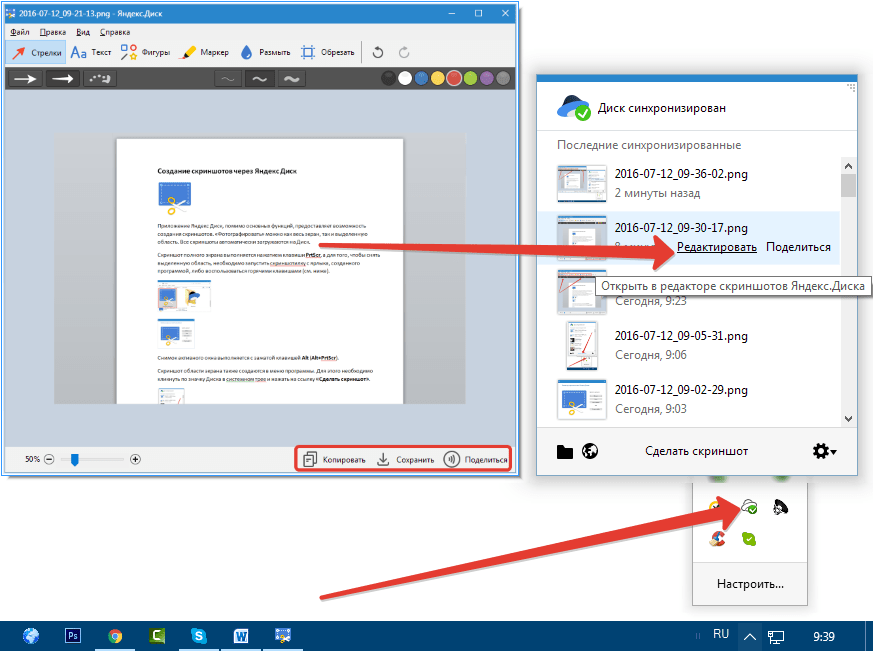Click the Редактировать link

point(714,247)
